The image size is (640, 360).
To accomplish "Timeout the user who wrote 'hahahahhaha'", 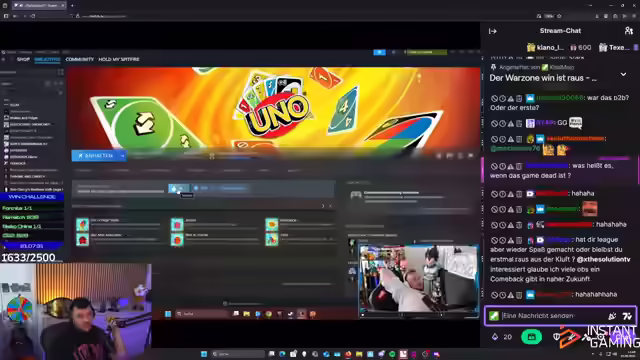I will 502,295.
